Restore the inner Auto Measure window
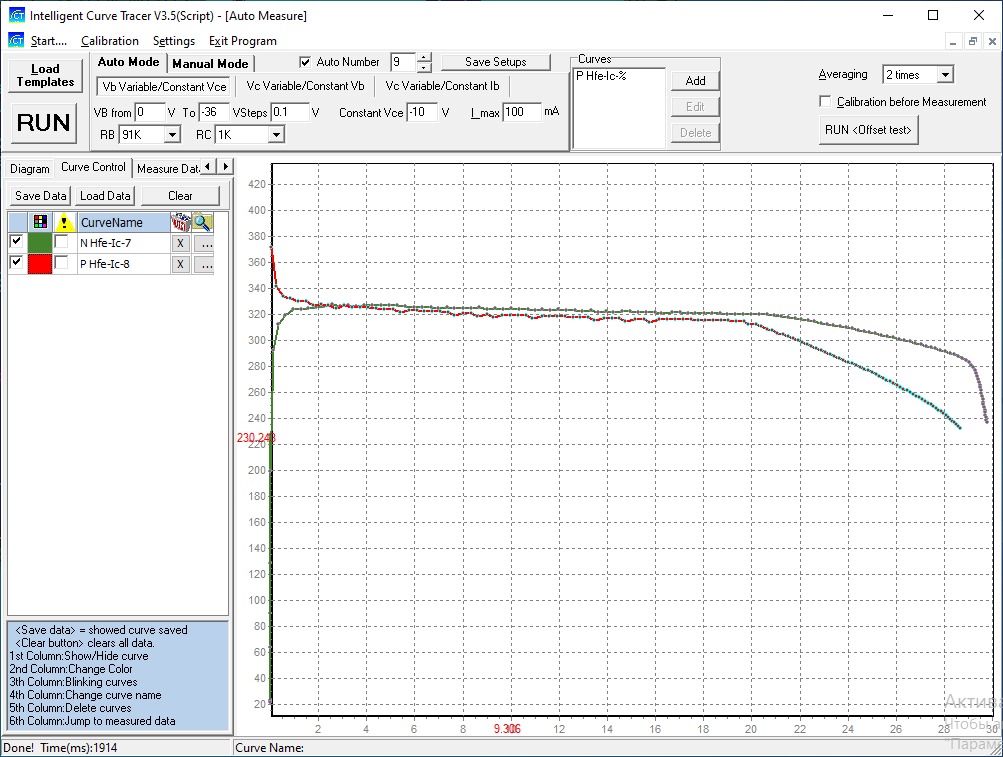 click(x=973, y=42)
